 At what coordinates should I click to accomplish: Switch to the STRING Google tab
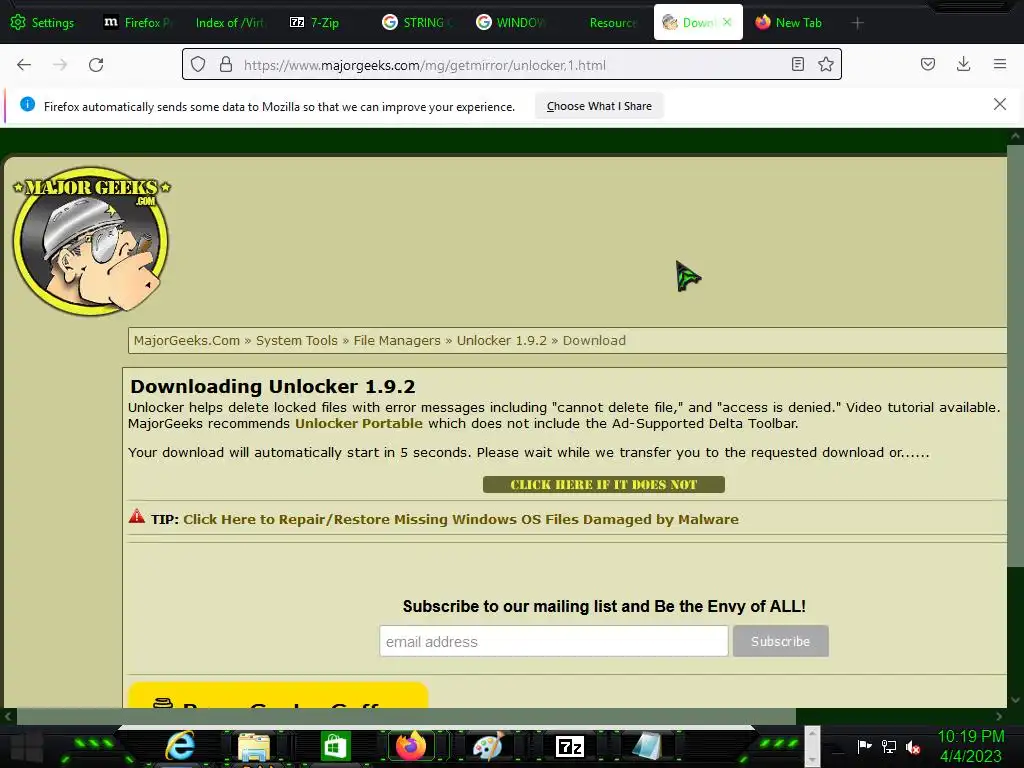[x=418, y=23]
